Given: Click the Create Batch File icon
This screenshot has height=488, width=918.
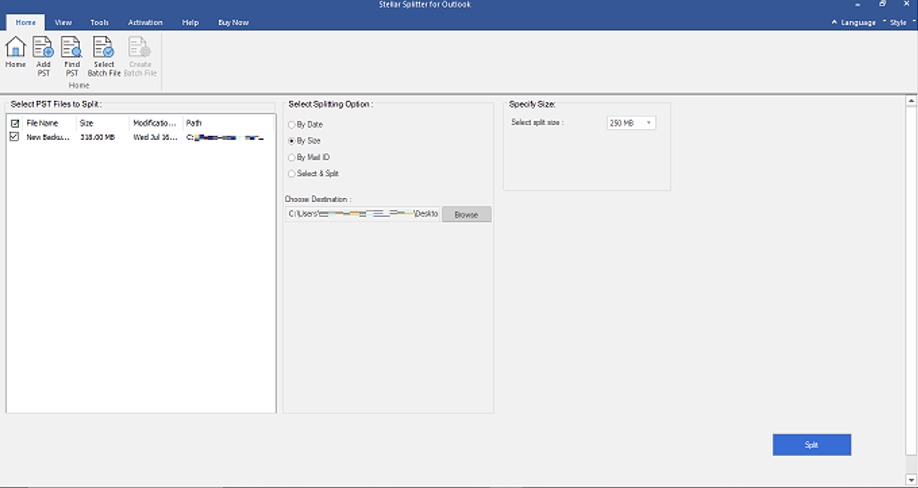Looking at the screenshot, I should click(140, 56).
